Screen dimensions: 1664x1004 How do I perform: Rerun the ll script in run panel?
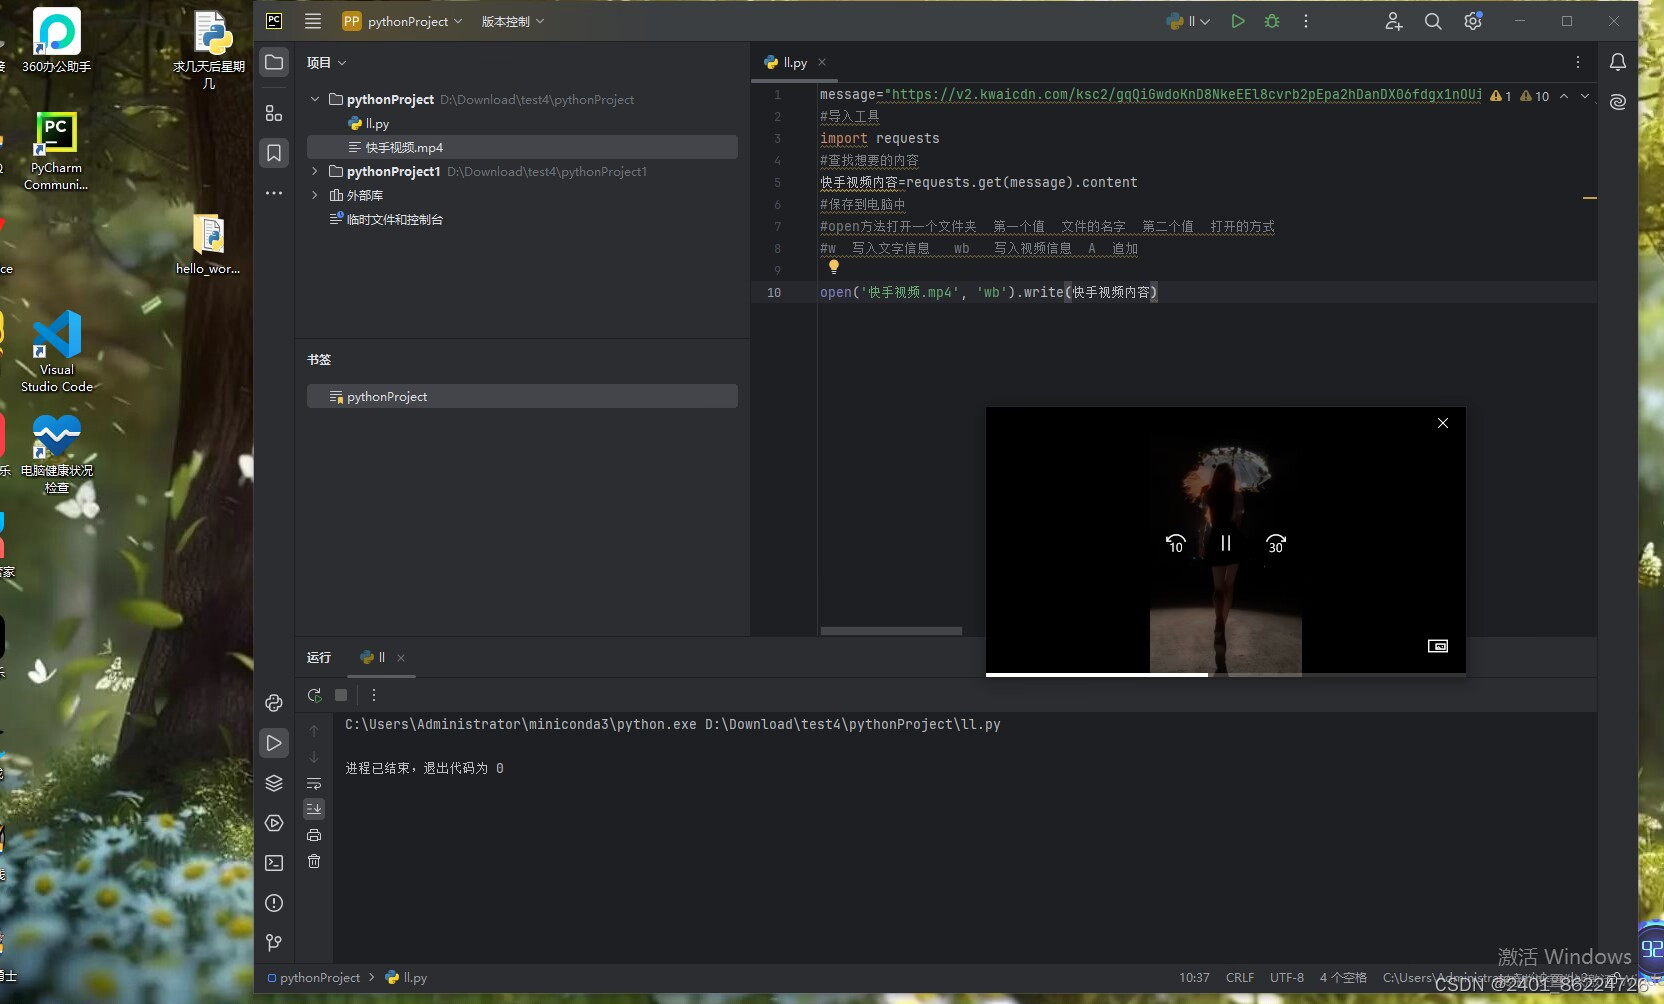tap(314, 695)
